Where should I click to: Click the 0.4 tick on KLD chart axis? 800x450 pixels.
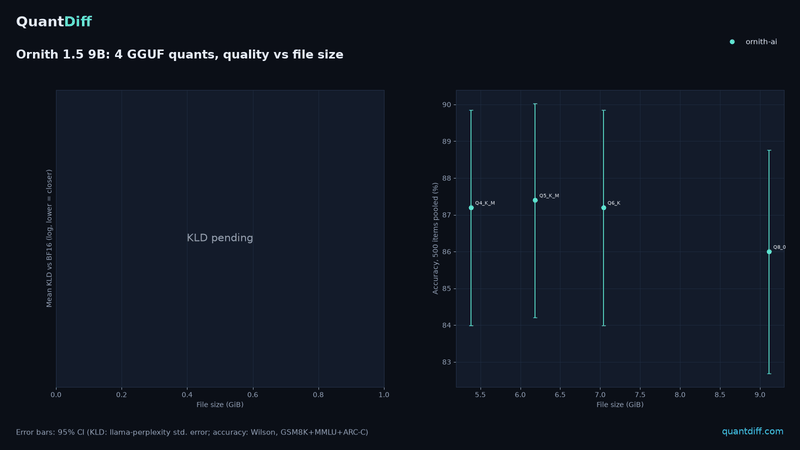click(187, 394)
